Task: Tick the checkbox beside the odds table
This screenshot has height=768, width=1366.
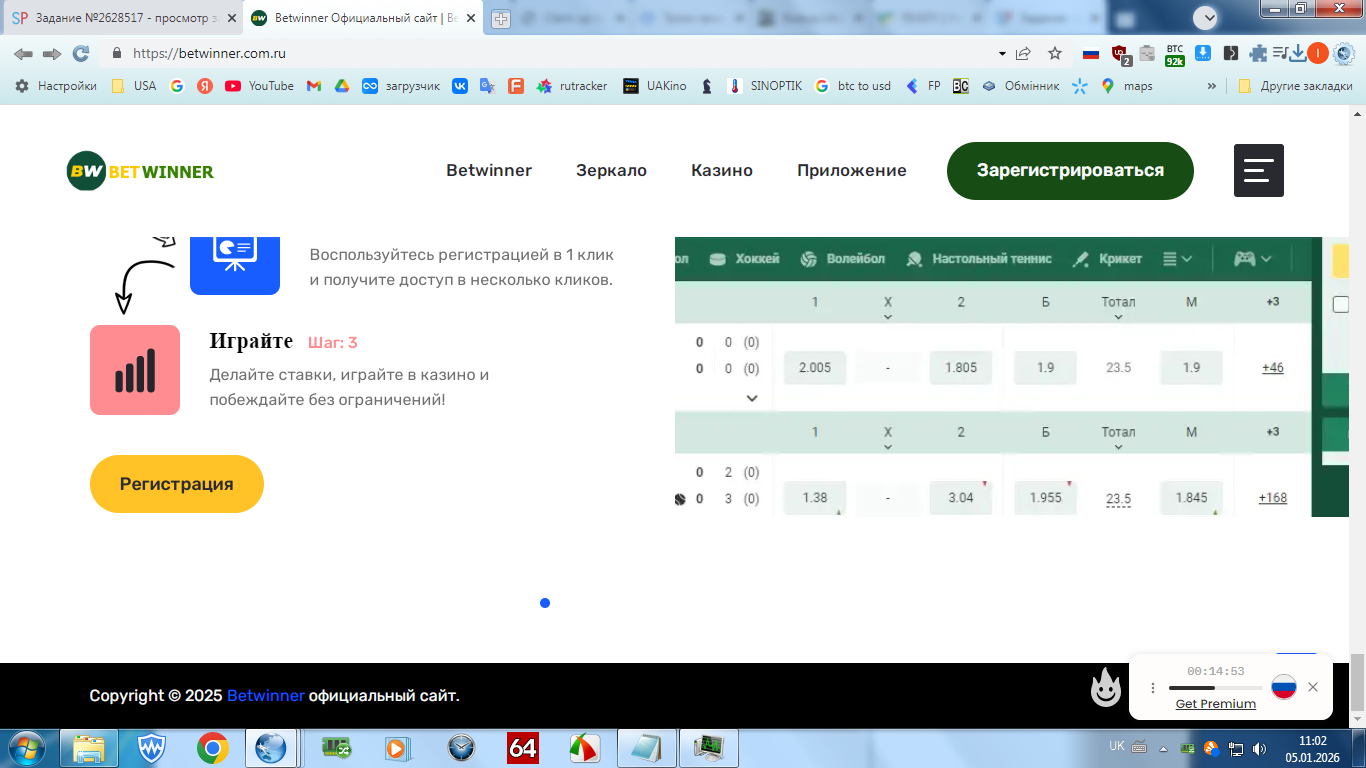Action: (1341, 304)
